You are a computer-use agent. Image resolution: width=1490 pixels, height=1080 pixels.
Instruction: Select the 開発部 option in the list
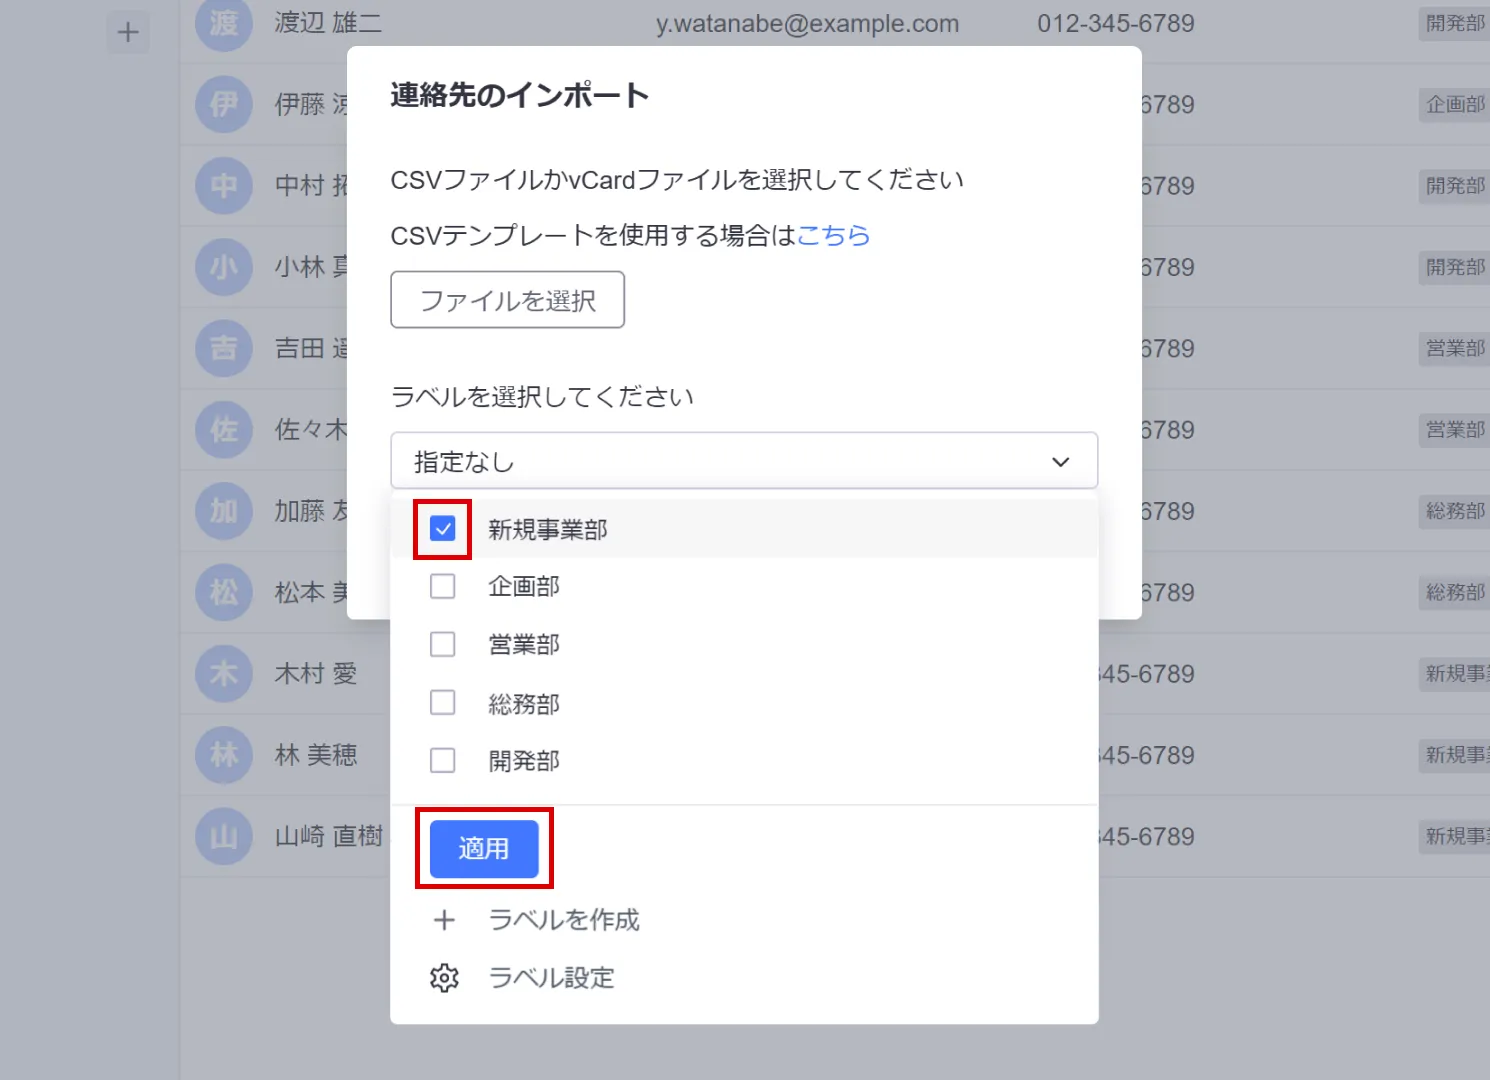(524, 761)
